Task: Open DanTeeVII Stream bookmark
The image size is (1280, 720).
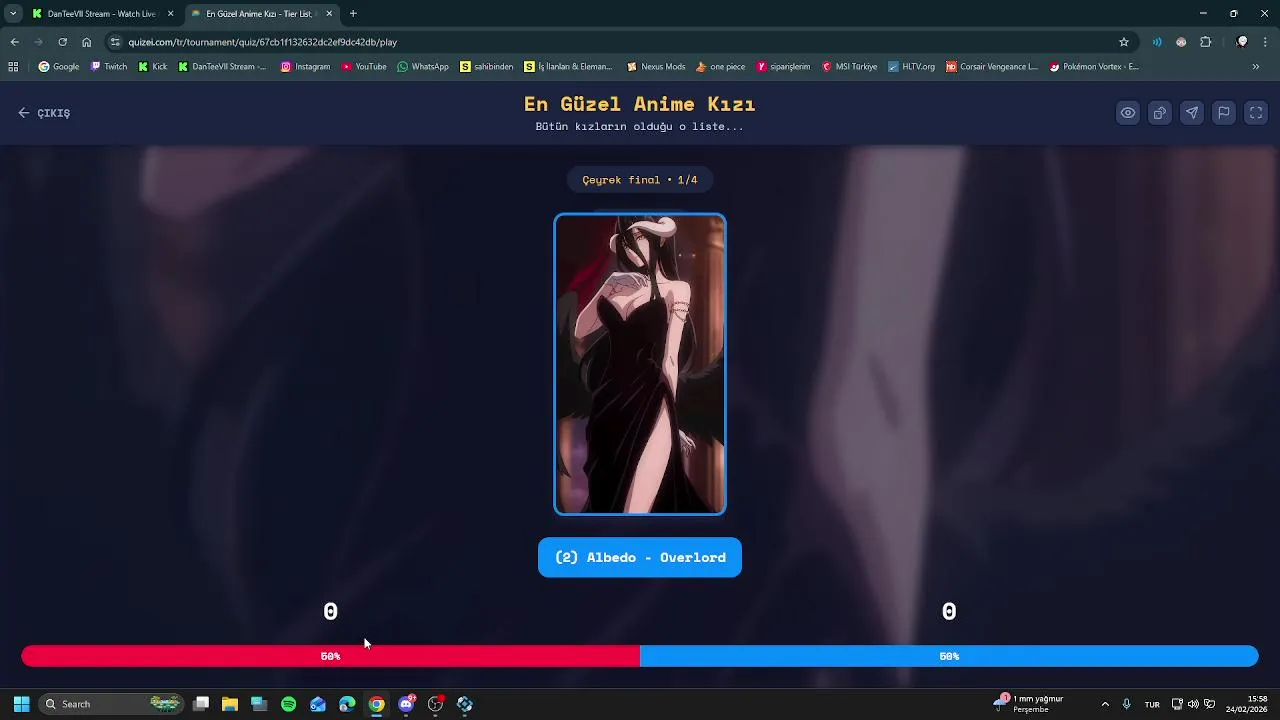Action: tap(222, 67)
